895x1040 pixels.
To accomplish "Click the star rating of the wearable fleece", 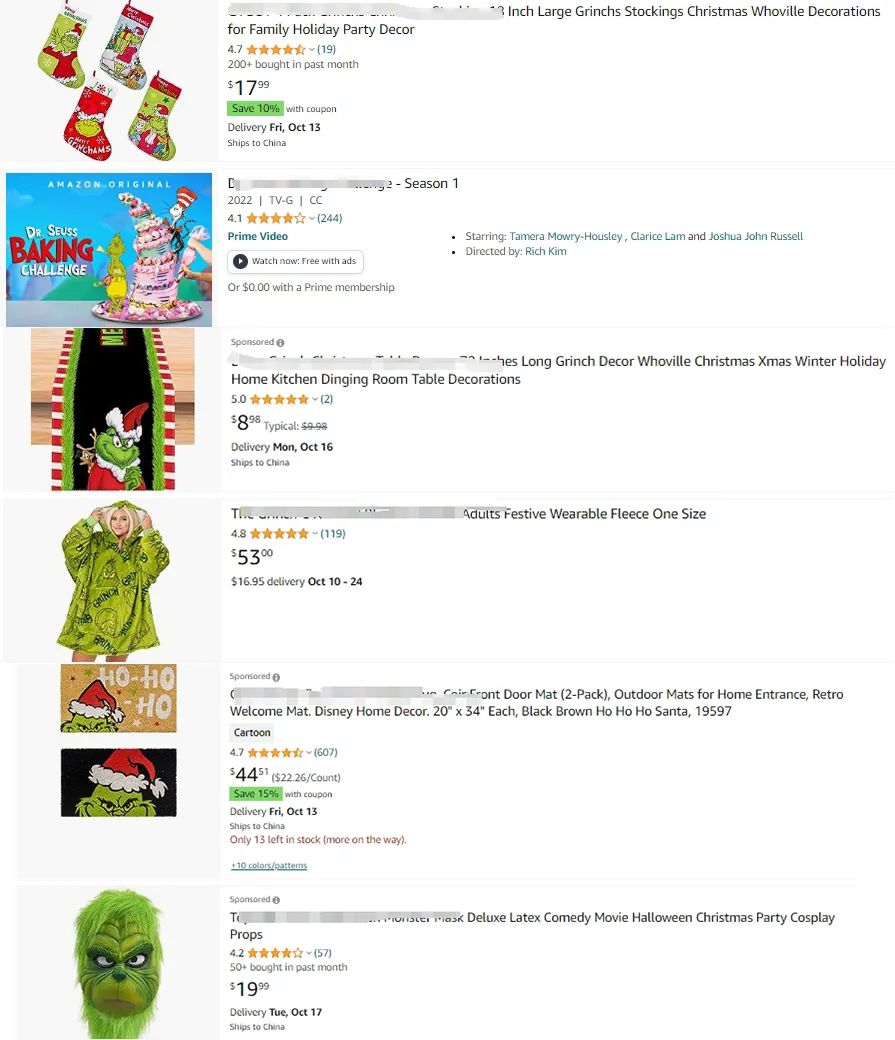I will point(279,534).
